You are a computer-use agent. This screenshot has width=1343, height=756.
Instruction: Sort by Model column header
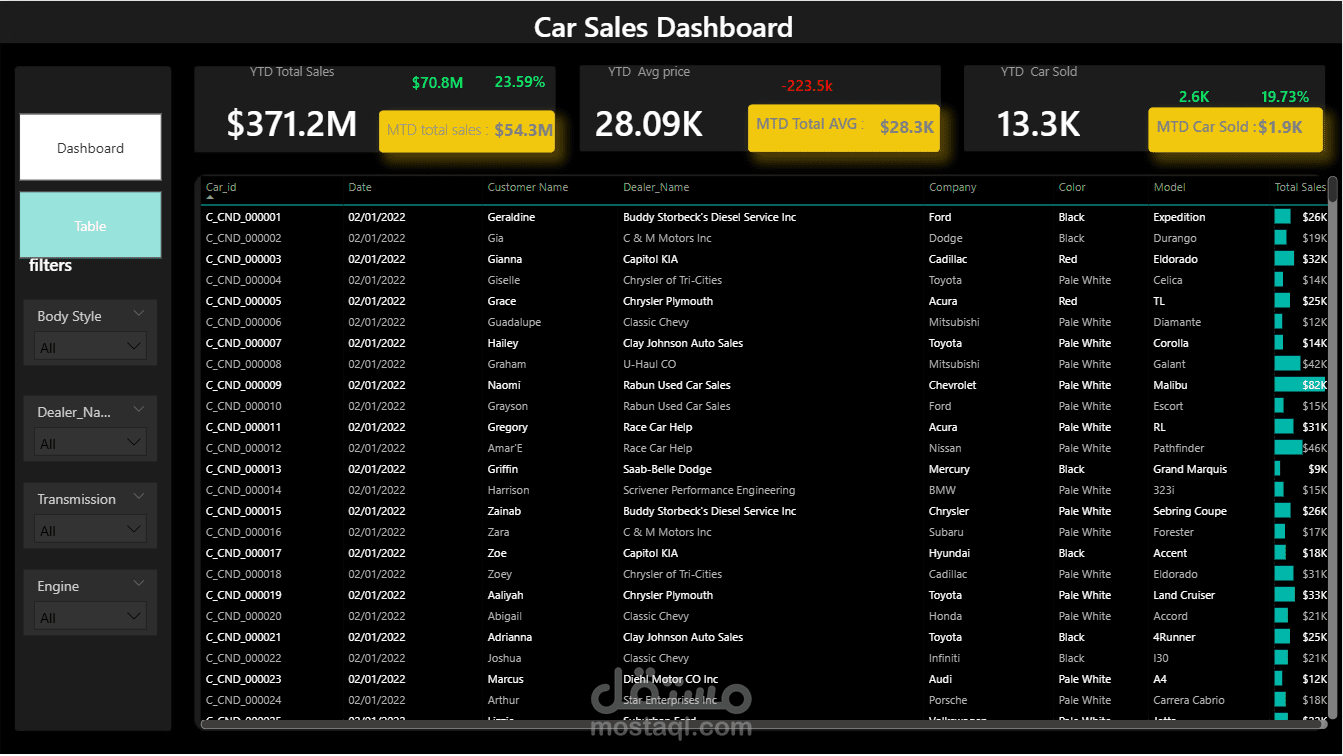tap(1169, 187)
